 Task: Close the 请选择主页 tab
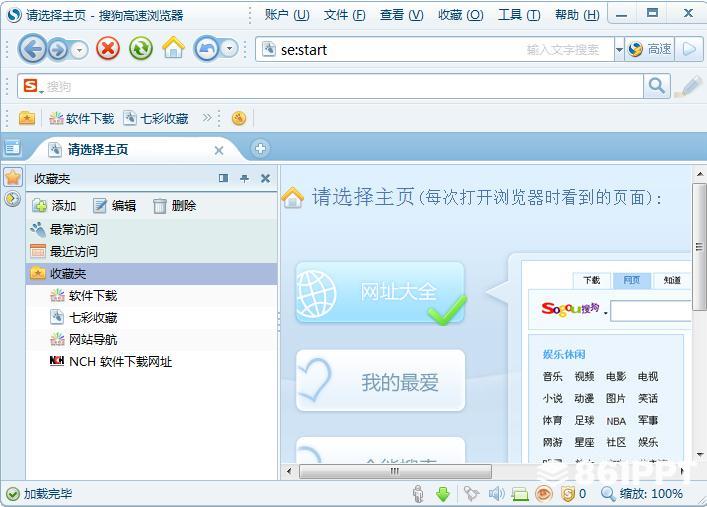(x=219, y=150)
